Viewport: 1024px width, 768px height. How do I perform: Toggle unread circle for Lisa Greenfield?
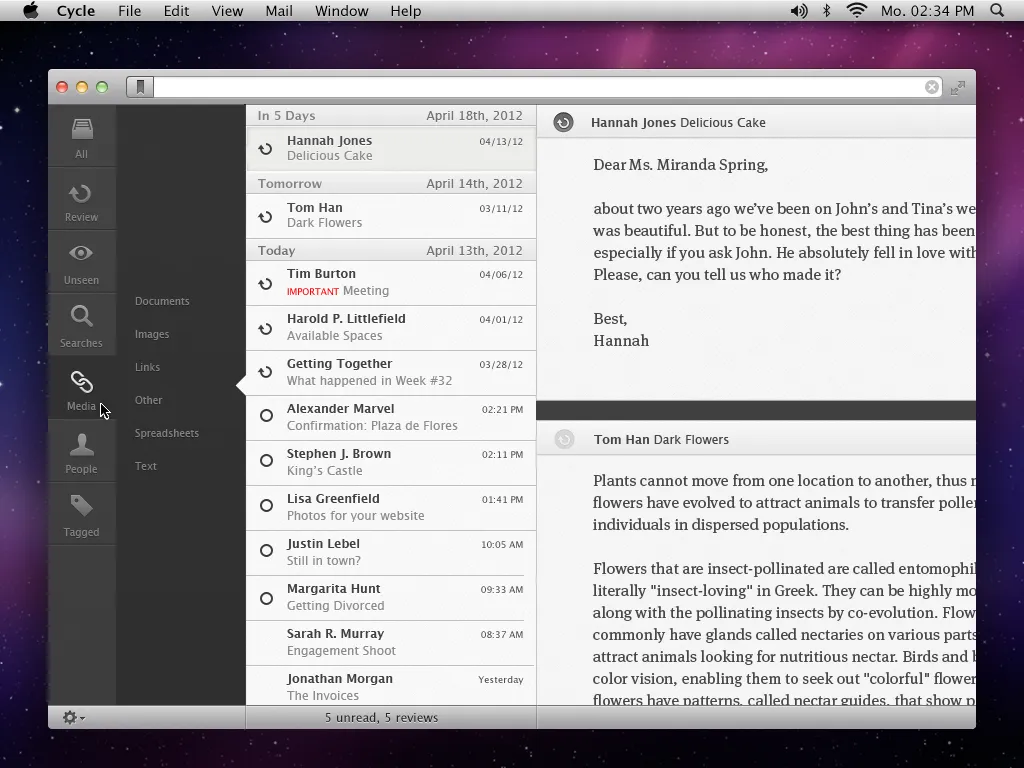pyautogui.click(x=266, y=505)
